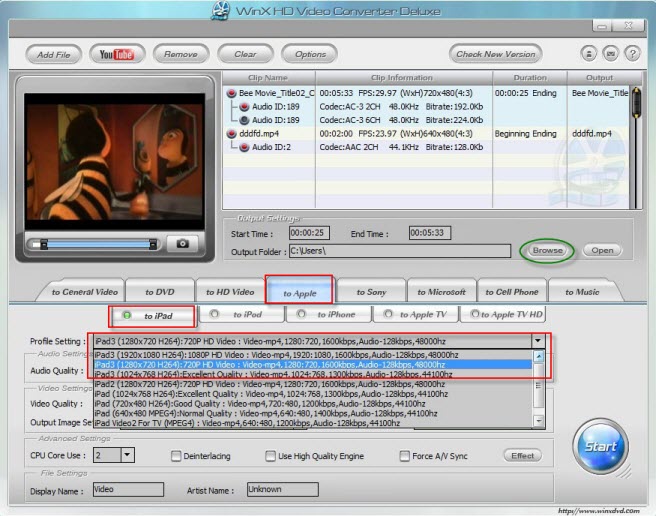
Task: Select the Audio ID:189 AC-3 2CH track icon
Action: (x=244, y=107)
